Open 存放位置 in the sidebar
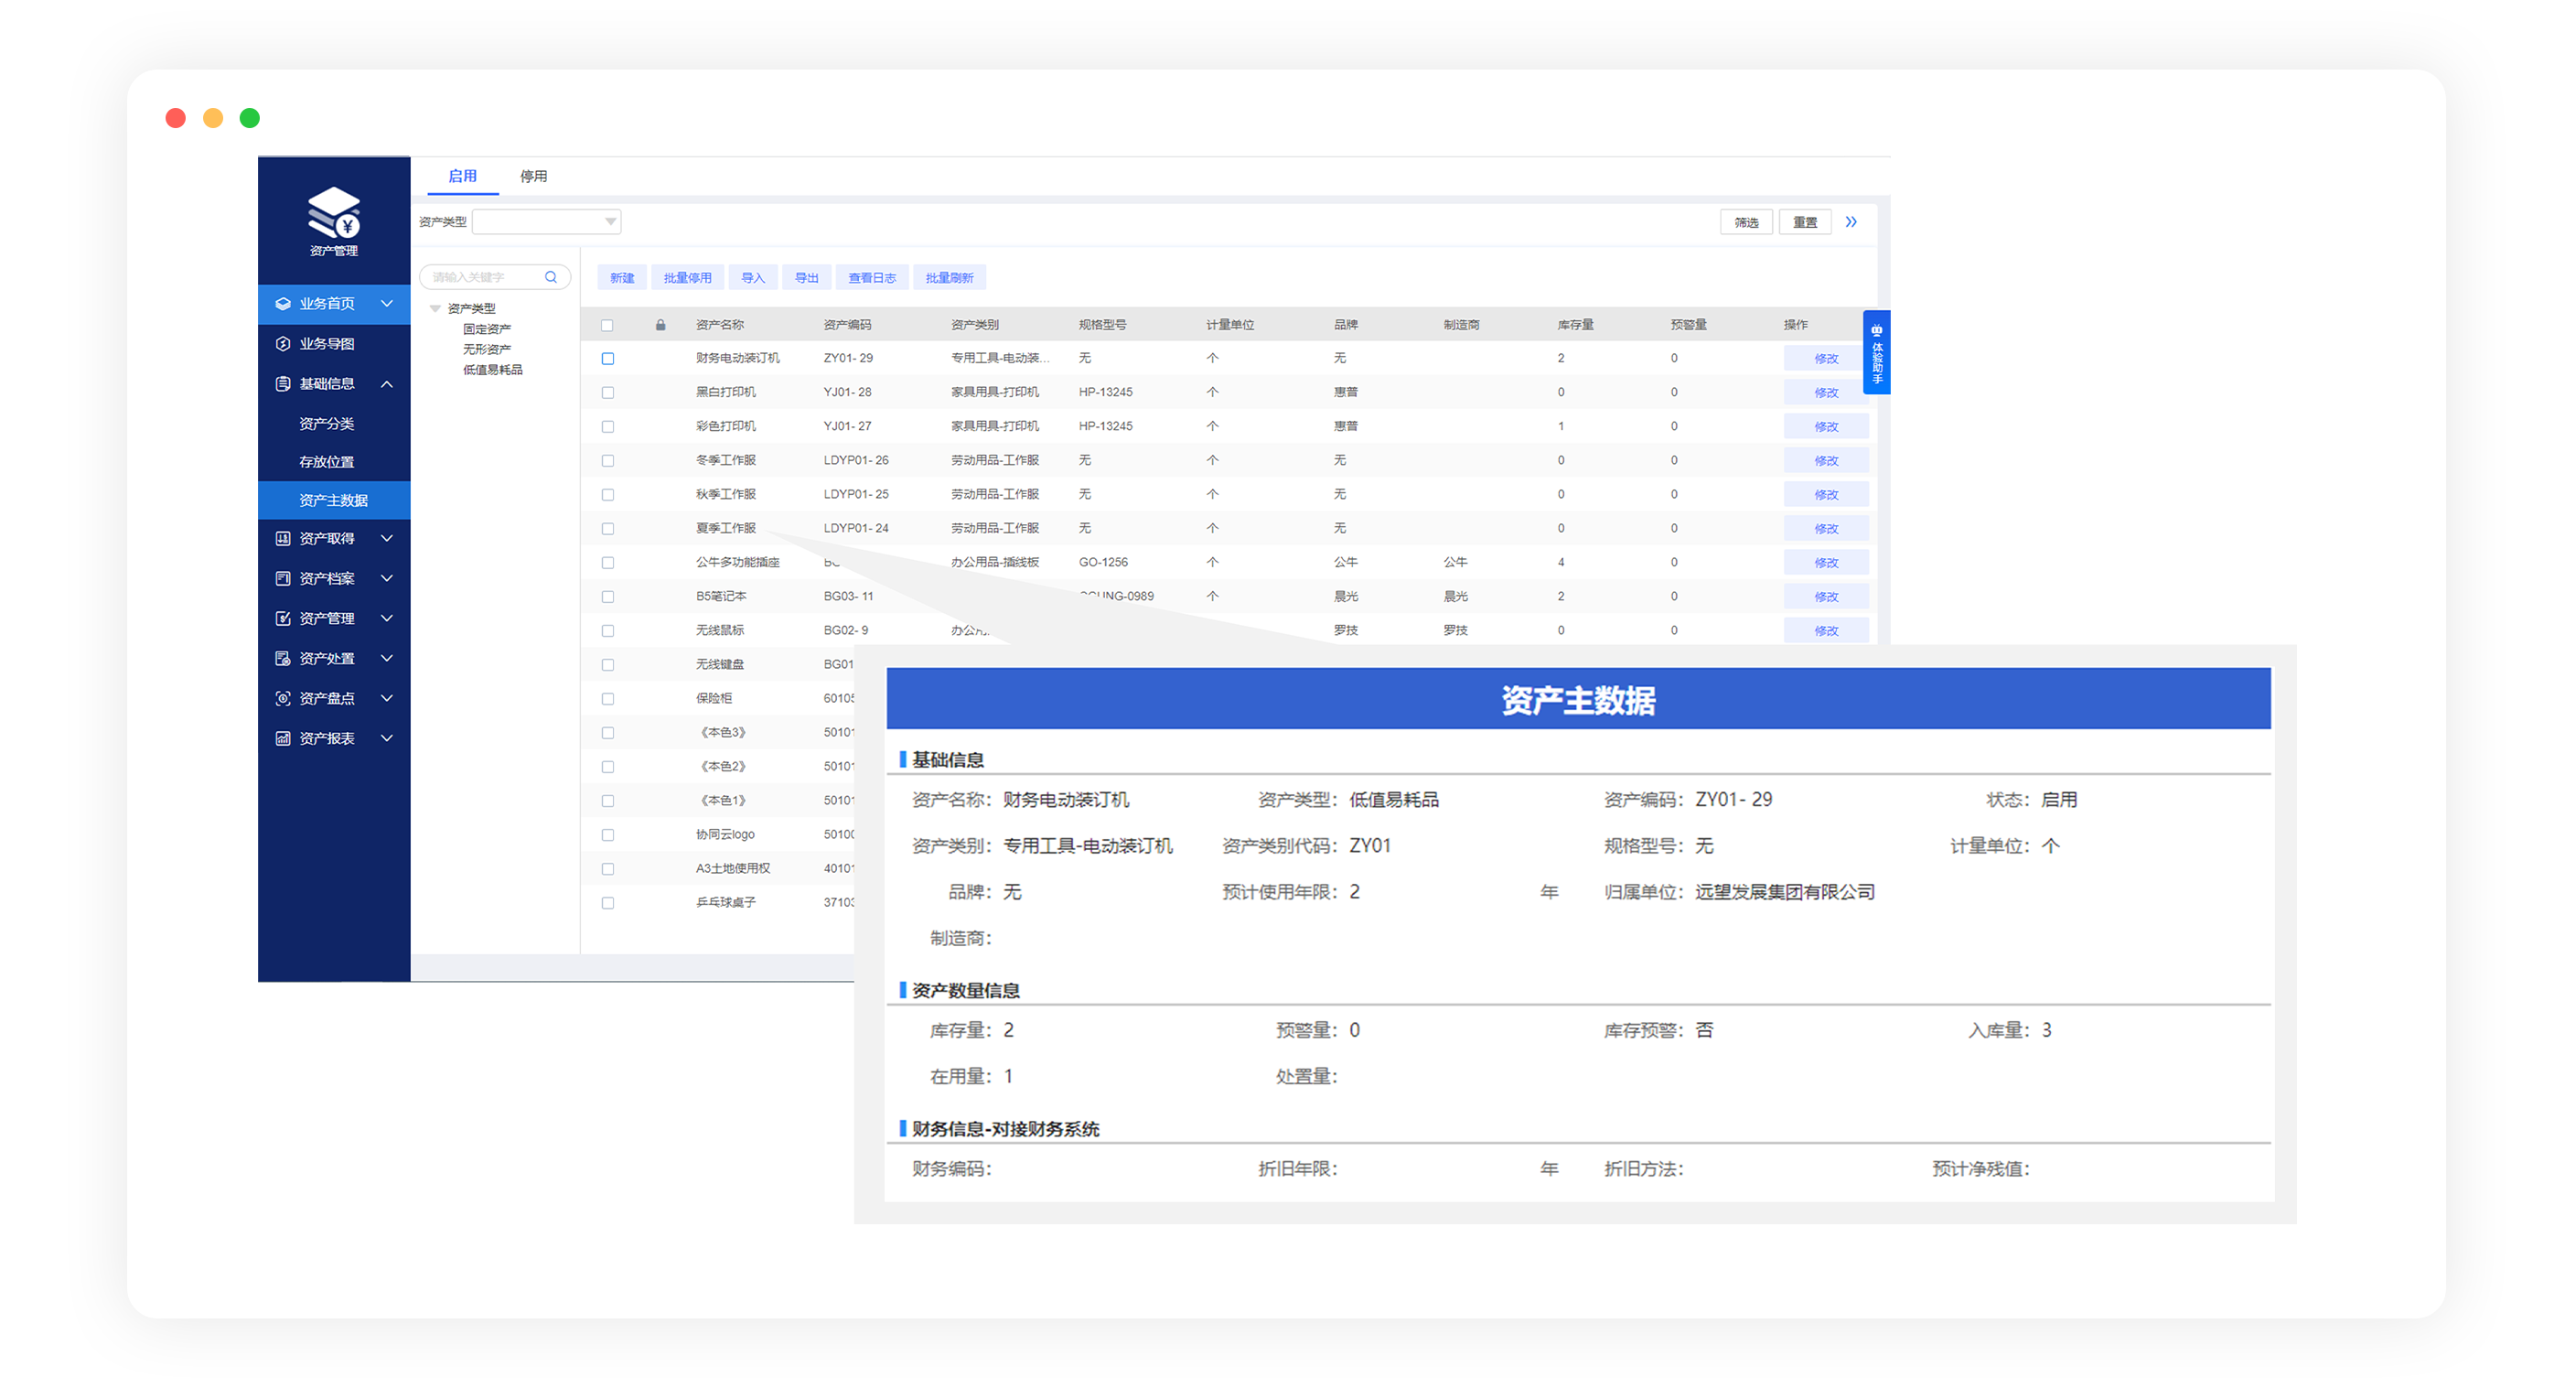This screenshot has height=1388, width=2576. [x=327, y=462]
